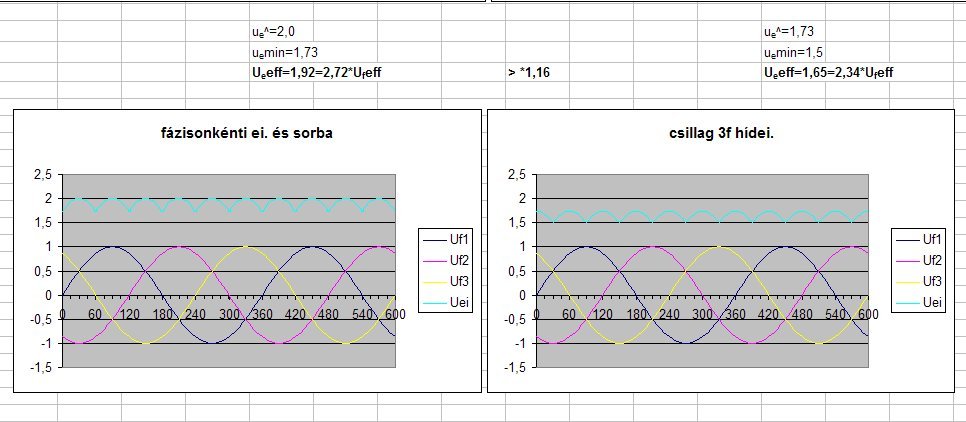Select Uf1 legend entry in right chart

tap(919, 238)
